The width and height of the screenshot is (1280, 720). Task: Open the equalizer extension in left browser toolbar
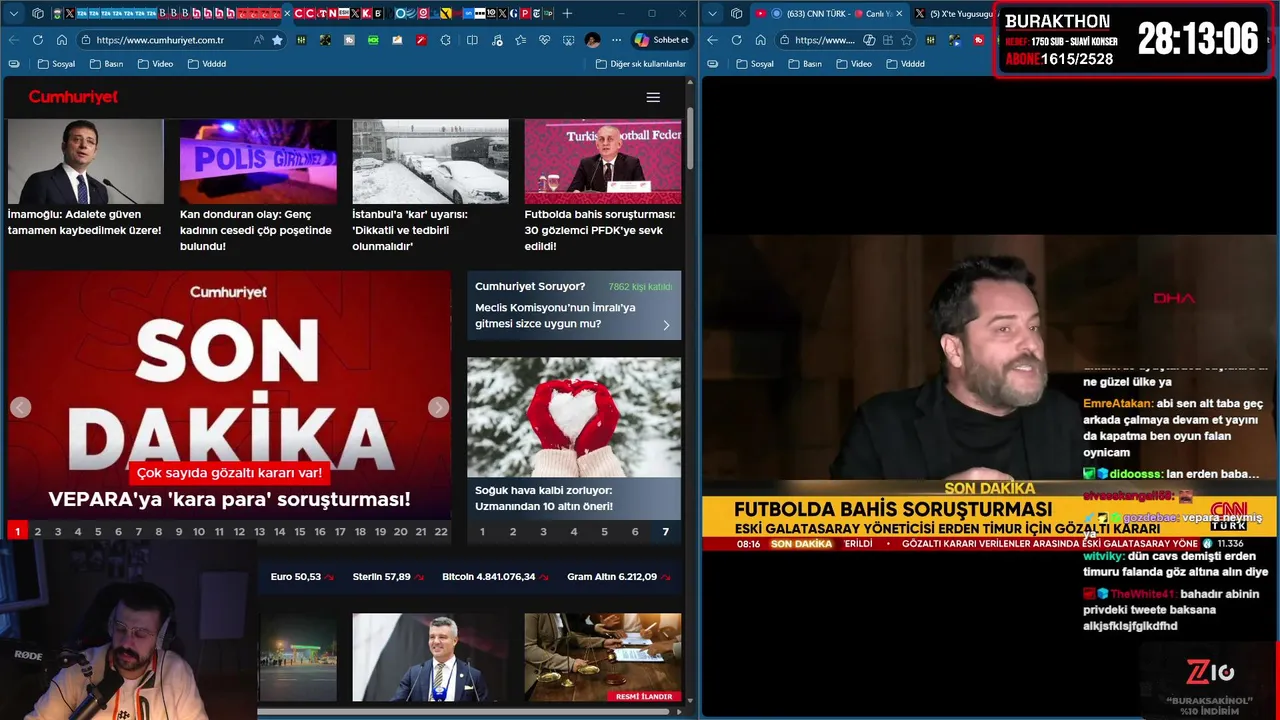pyautogui.click(x=301, y=40)
